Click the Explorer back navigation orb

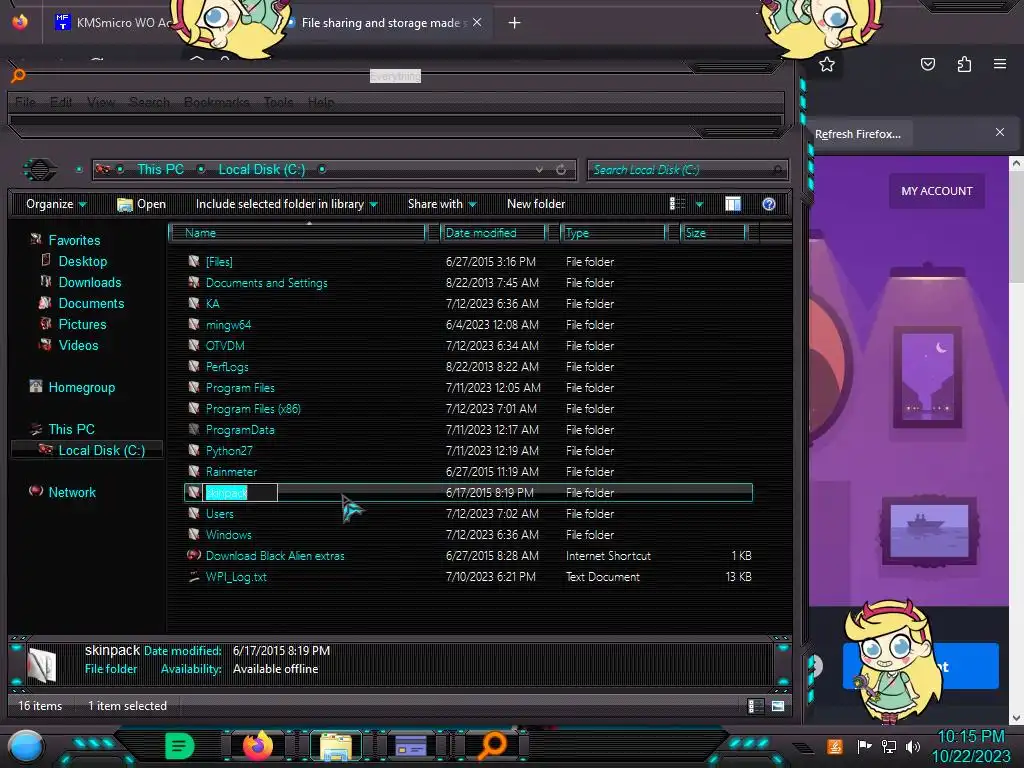40,170
